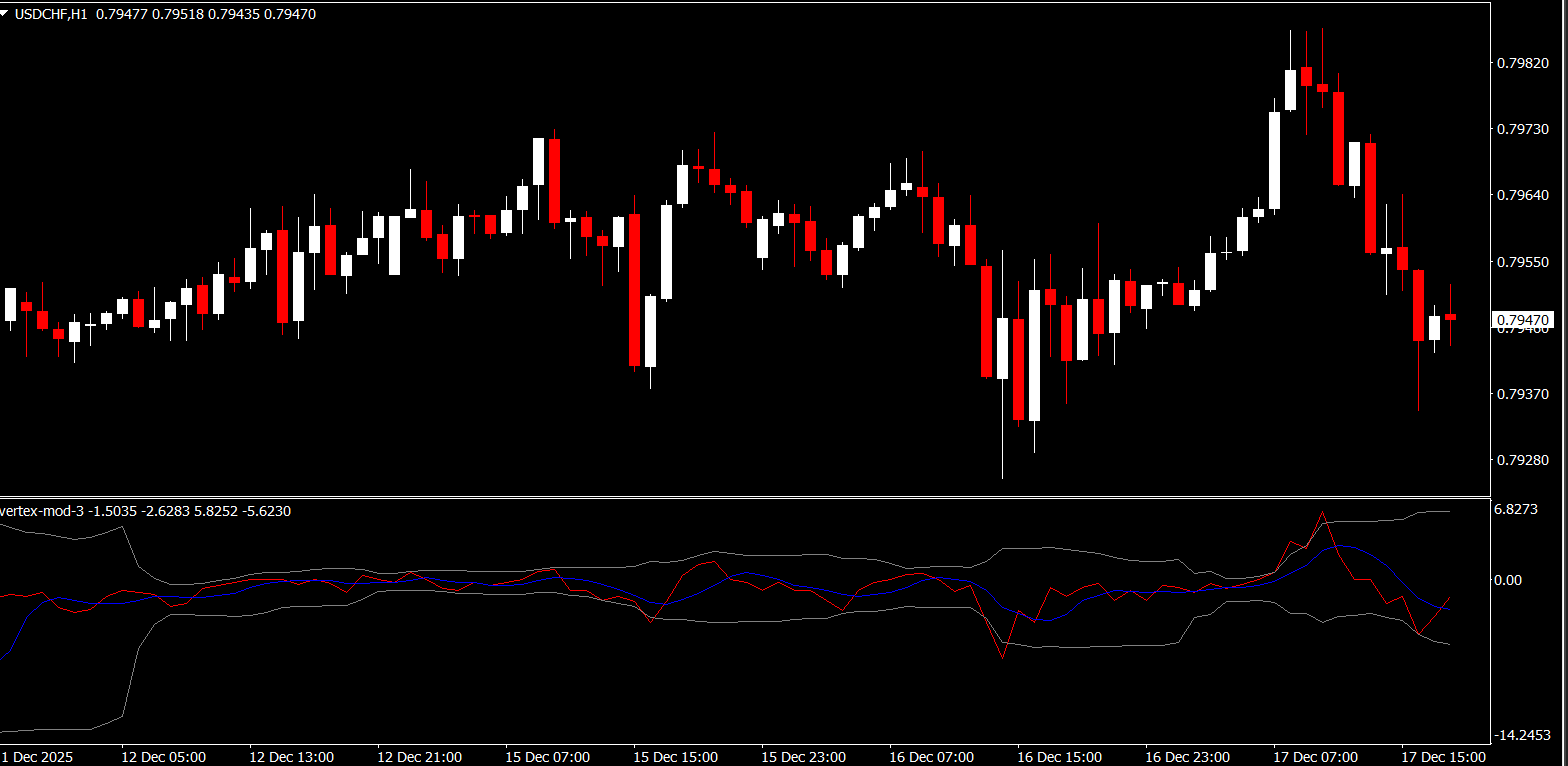Click the USDCHF,H1 chart symbol label

point(51,15)
